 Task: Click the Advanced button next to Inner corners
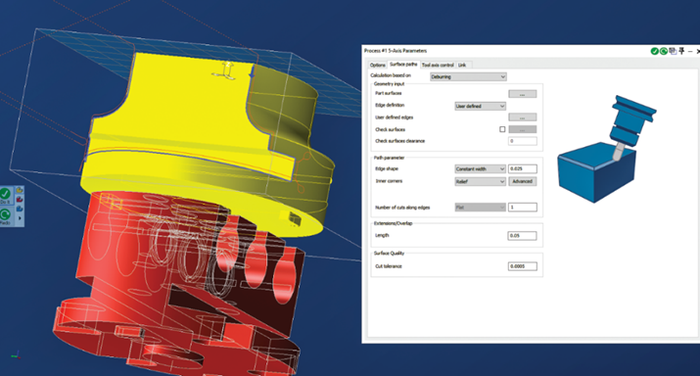[x=522, y=181]
